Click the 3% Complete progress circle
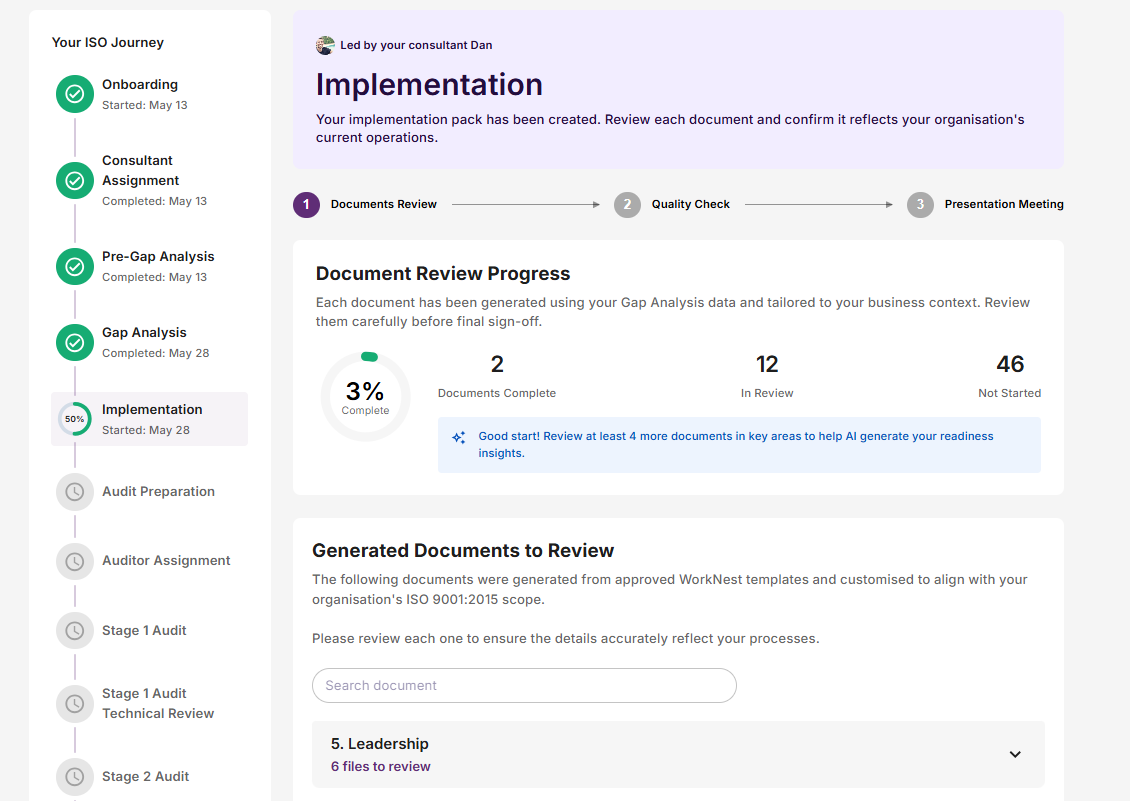The image size is (1130, 801). (365, 397)
